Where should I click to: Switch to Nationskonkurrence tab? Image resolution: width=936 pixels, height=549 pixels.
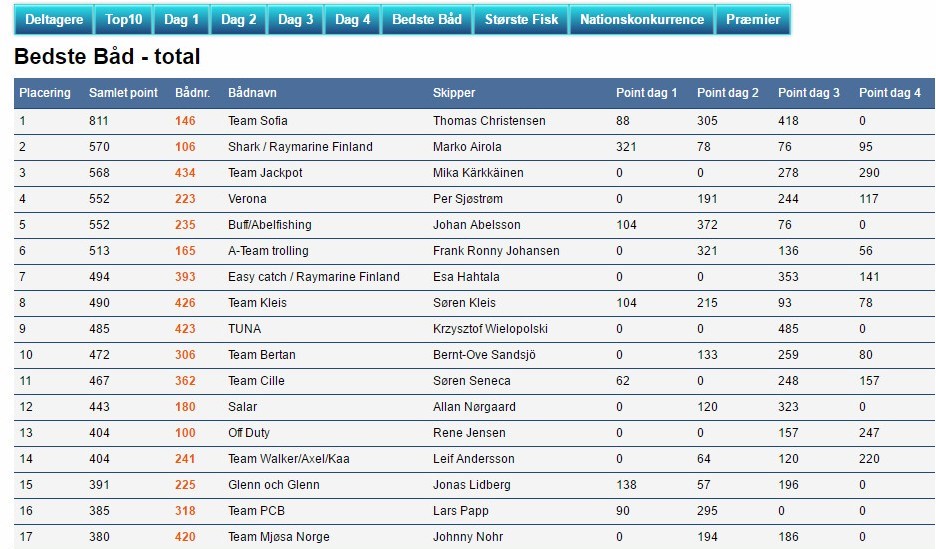coord(641,20)
